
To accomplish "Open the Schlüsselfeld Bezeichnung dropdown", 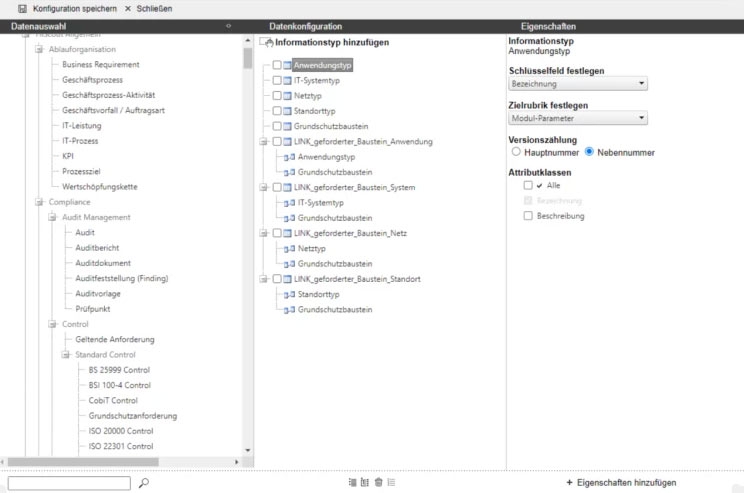I will point(578,84).
